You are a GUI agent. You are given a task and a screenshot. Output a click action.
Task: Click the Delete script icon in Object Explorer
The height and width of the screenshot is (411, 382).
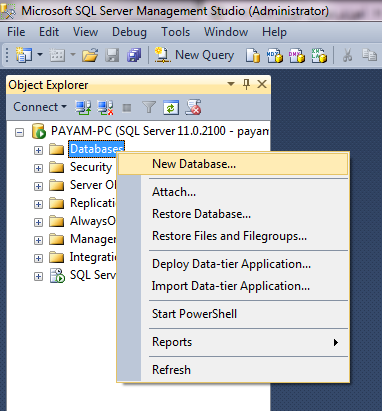coord(193,107)
